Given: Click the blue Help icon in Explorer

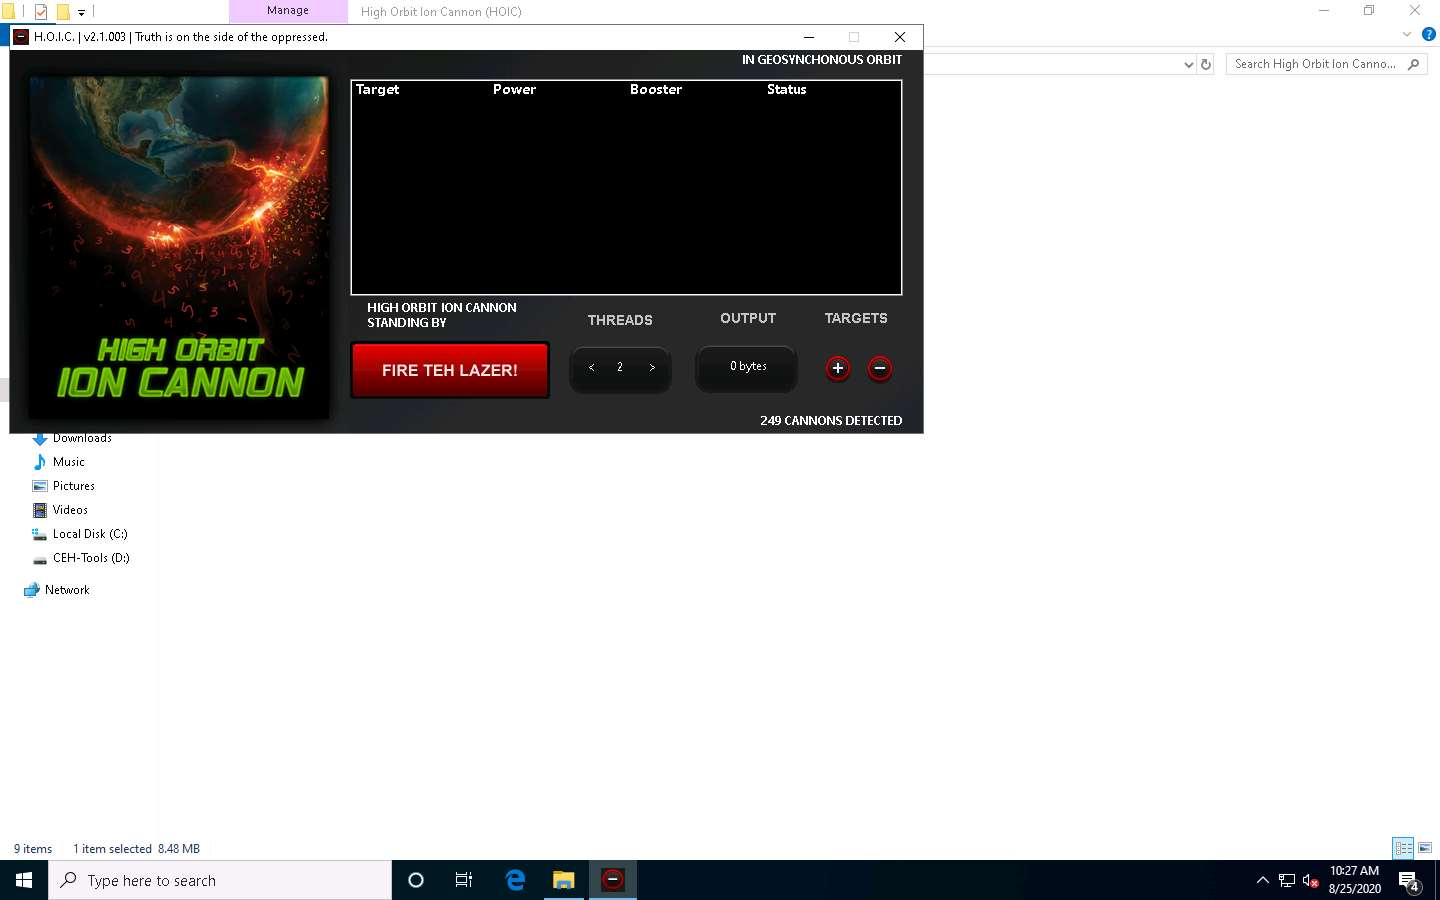Looking at the screenshot, I should (1429, 34).
